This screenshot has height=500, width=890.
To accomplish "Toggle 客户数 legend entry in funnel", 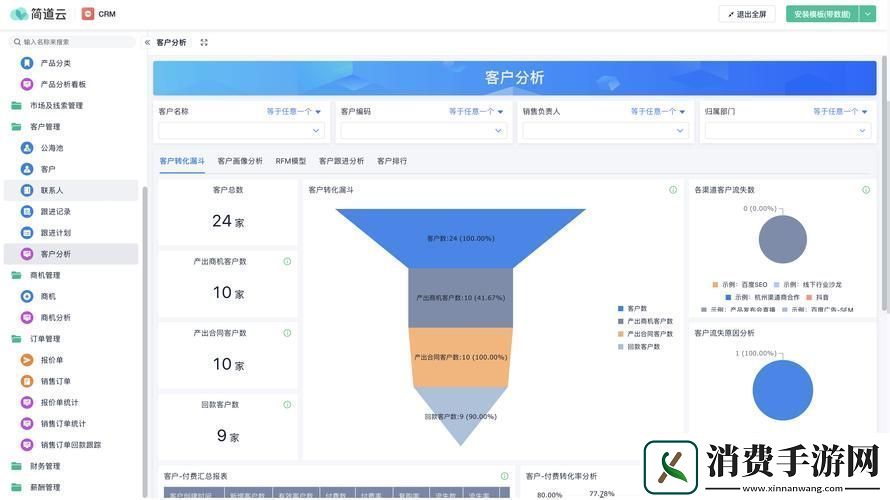I will 632,309.
